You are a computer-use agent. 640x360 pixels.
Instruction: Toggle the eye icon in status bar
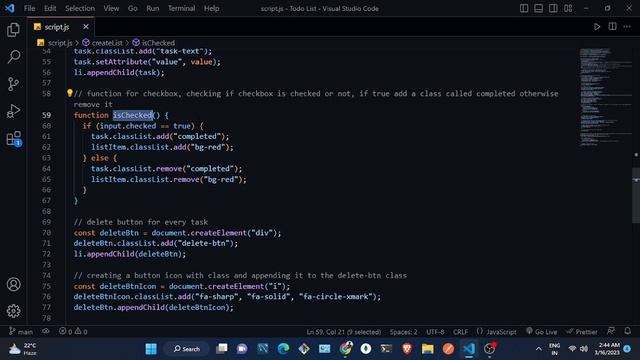46,331
